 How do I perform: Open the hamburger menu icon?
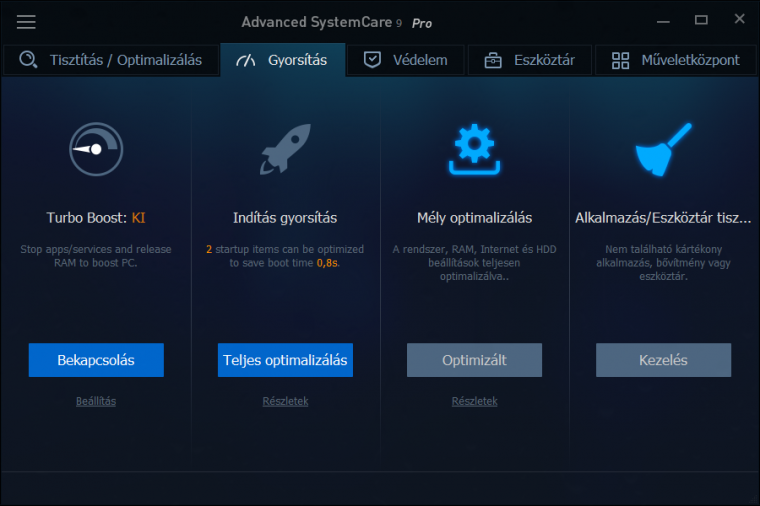[26, 22]
